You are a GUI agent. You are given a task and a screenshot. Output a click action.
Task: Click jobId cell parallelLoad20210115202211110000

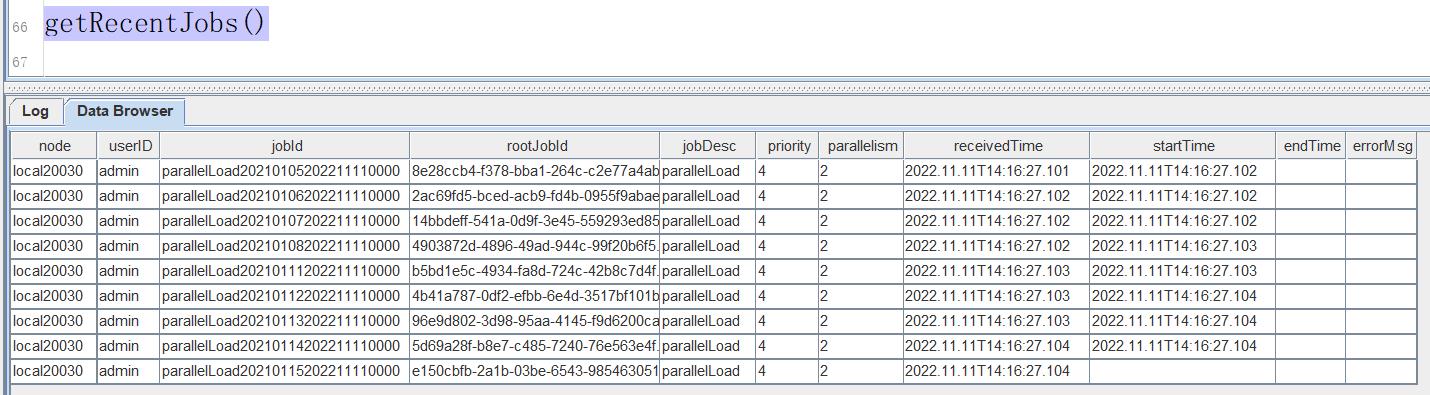(284, 371)
